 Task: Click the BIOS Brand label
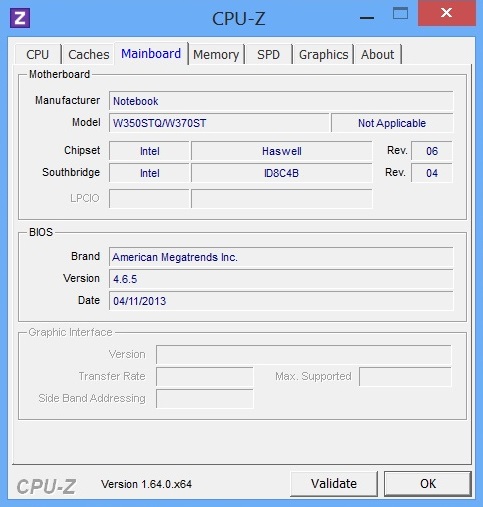pyautogui.click(x=86, y=256)
